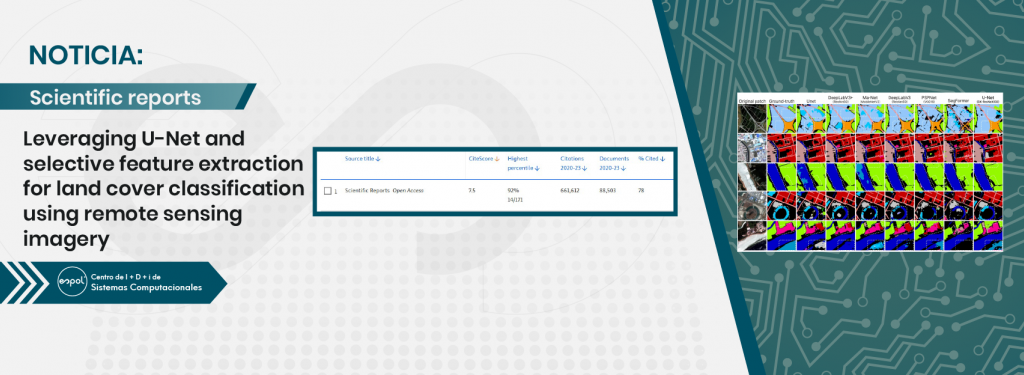This screenshot has width=1024, height=375.
Task: Select the SegFormer column top segmentation map
Action: 959,118
